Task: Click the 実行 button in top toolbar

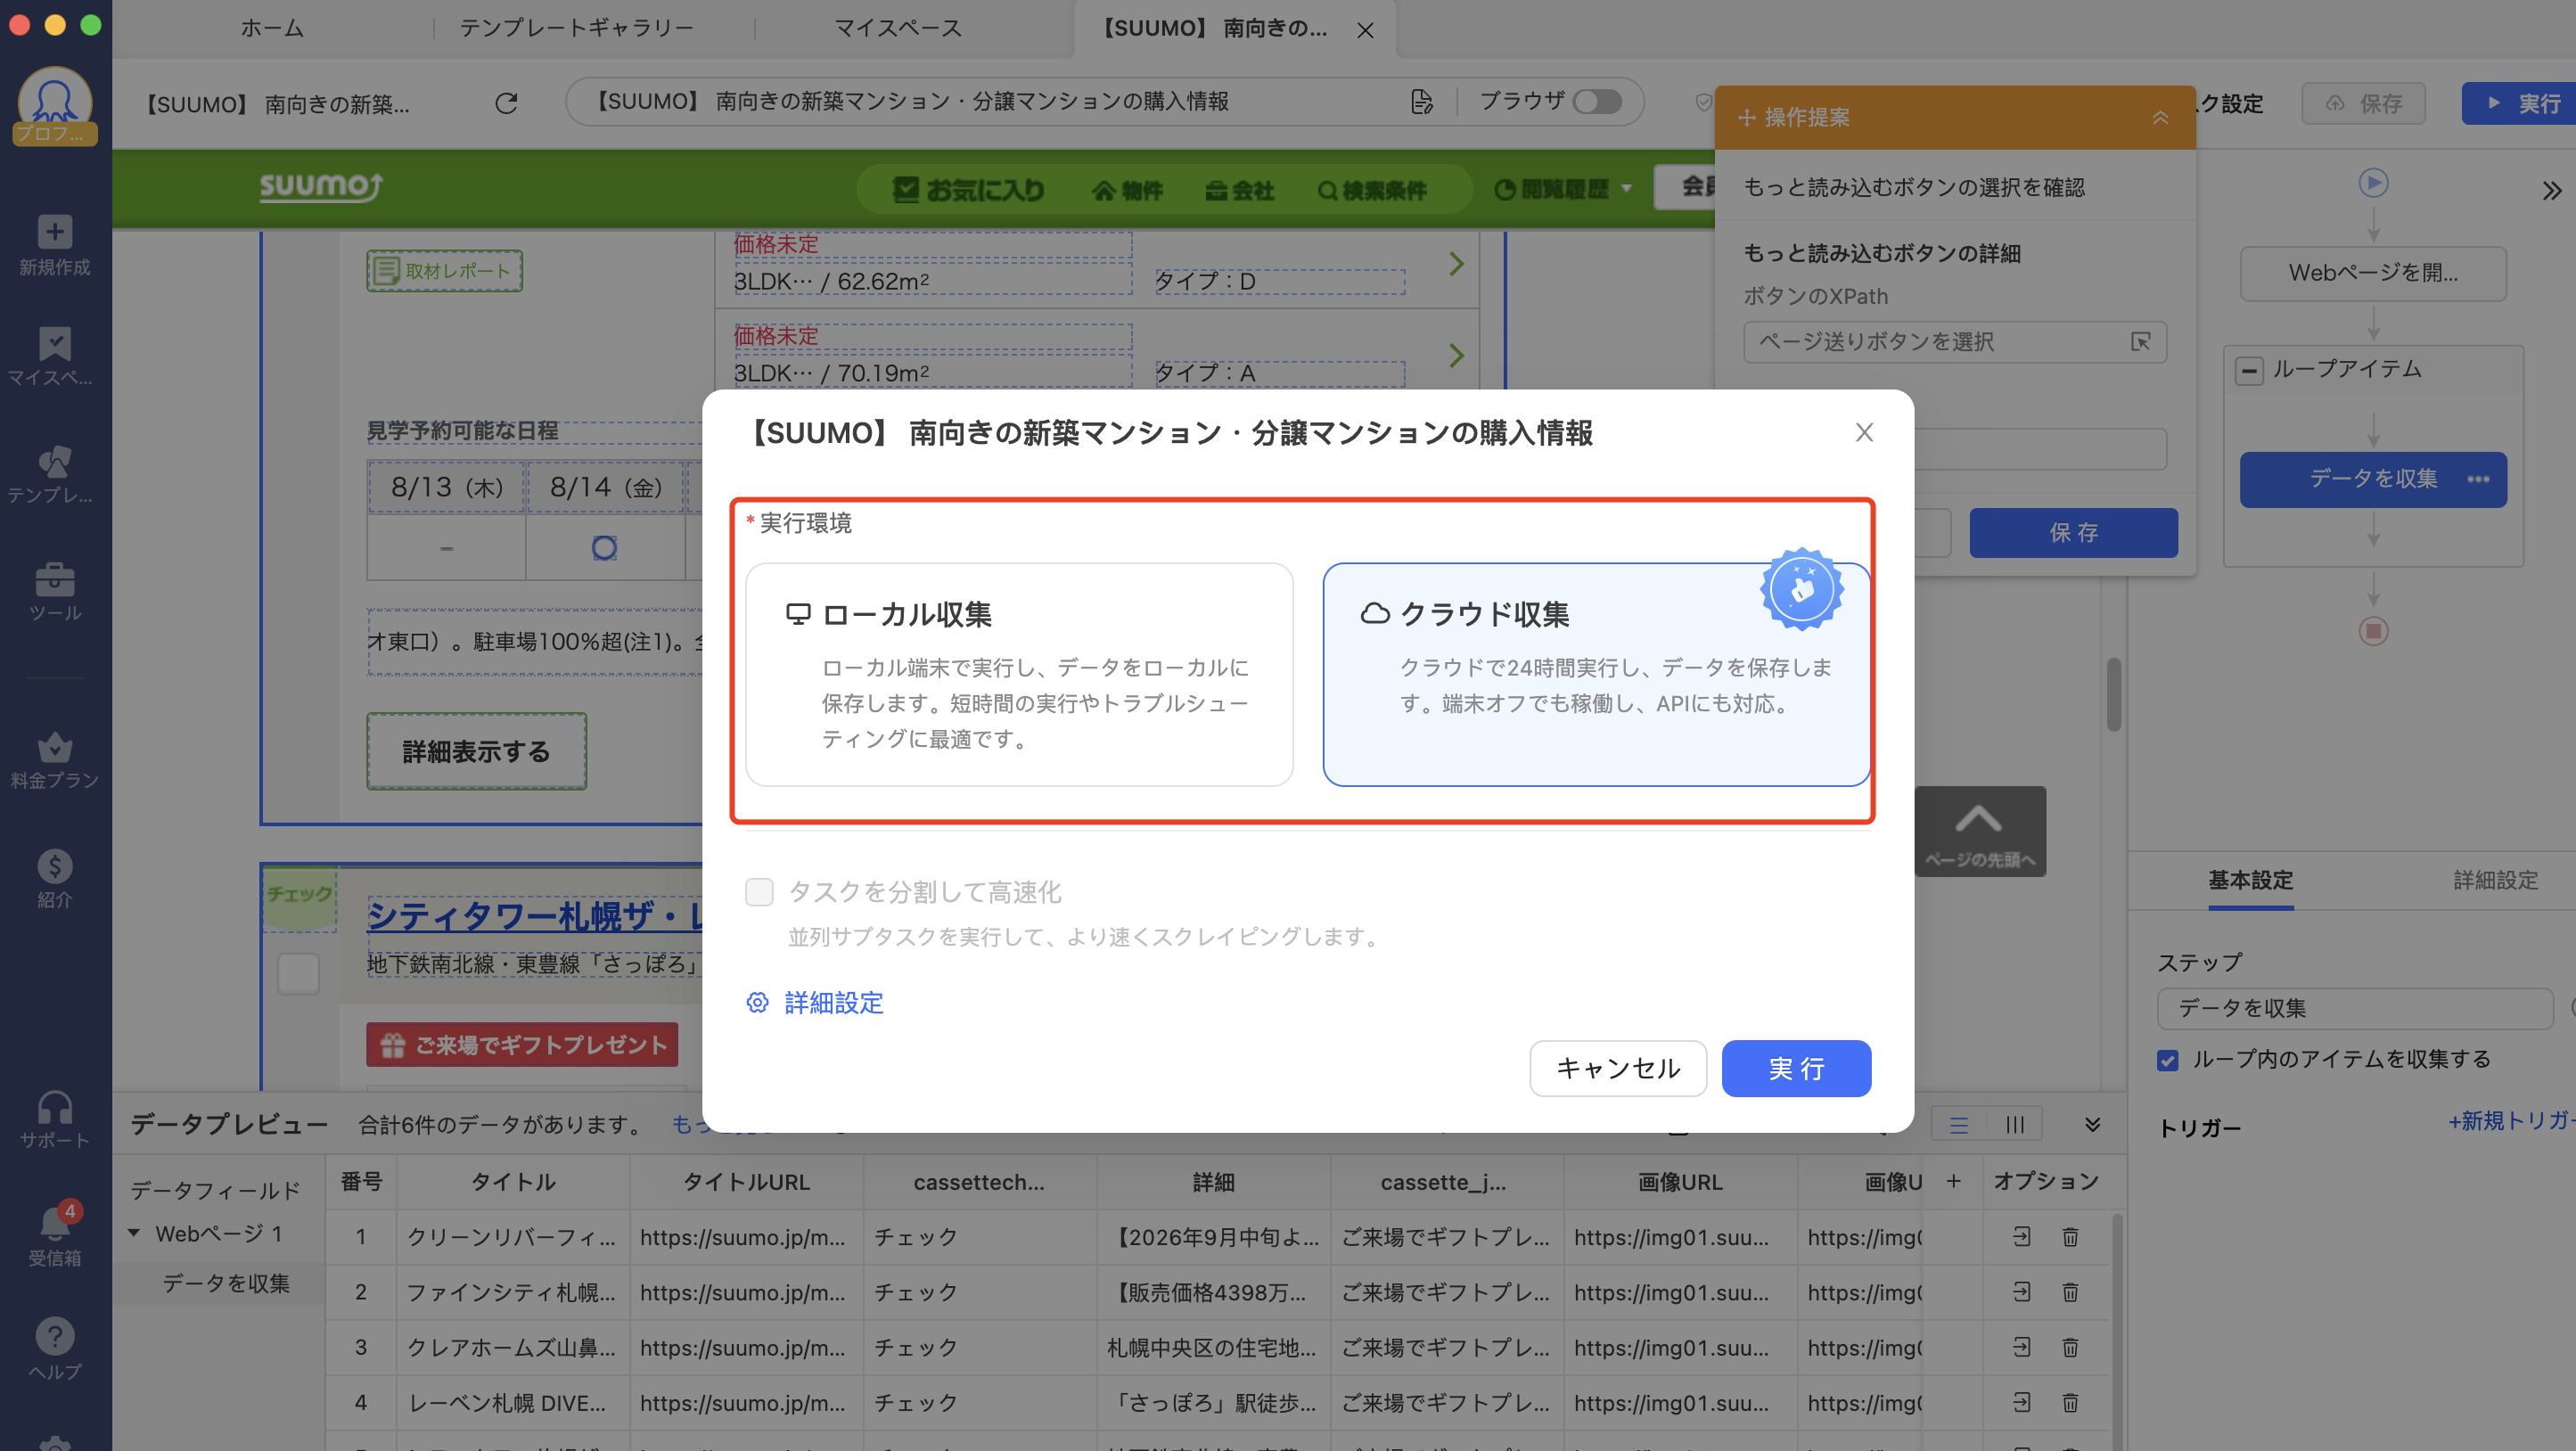Action: tap(2520, 103)
